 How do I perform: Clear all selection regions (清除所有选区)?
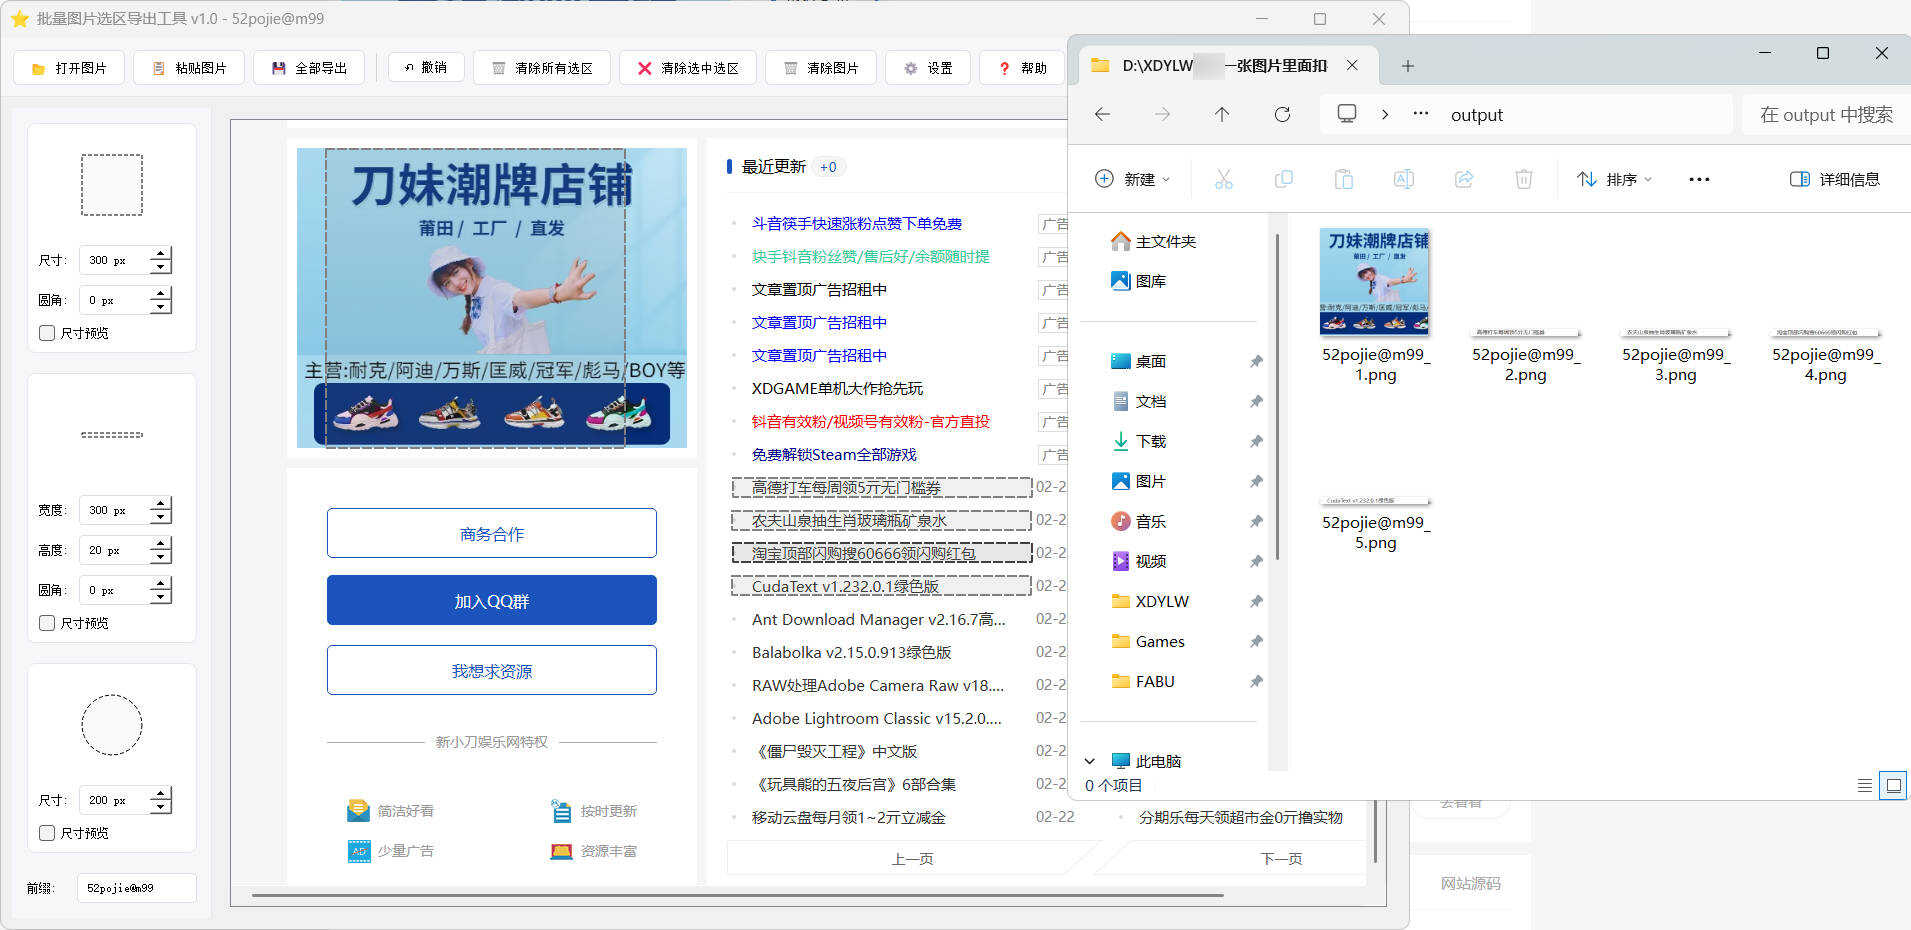click(x=542, y=67)
